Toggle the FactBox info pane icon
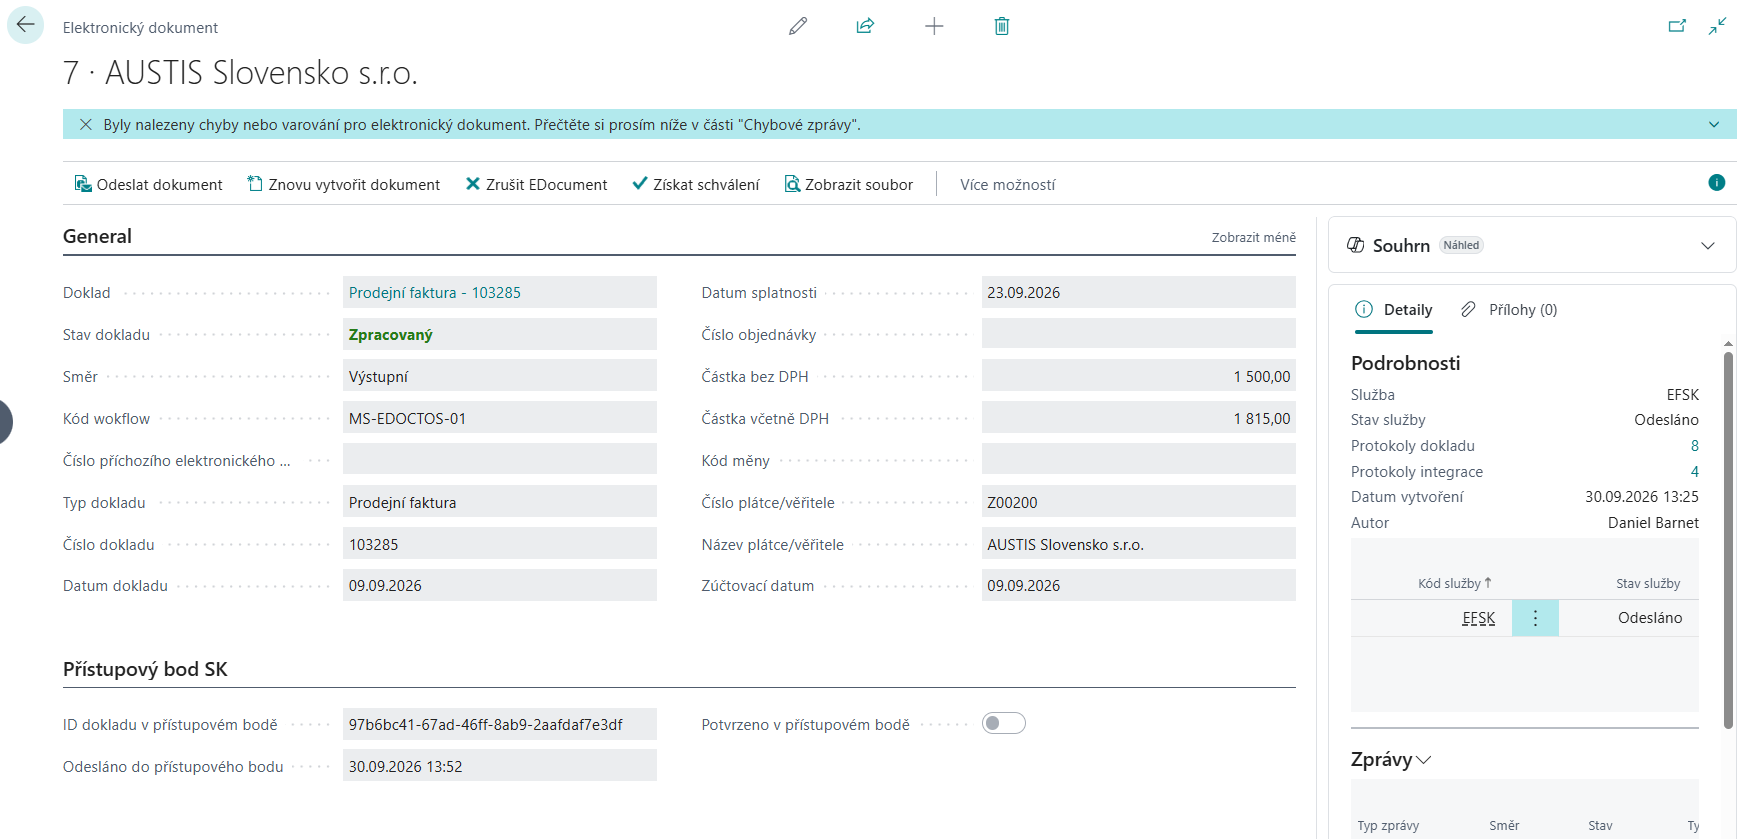The width and height of the screenshot is (1745, 839). click(1717, 183)
